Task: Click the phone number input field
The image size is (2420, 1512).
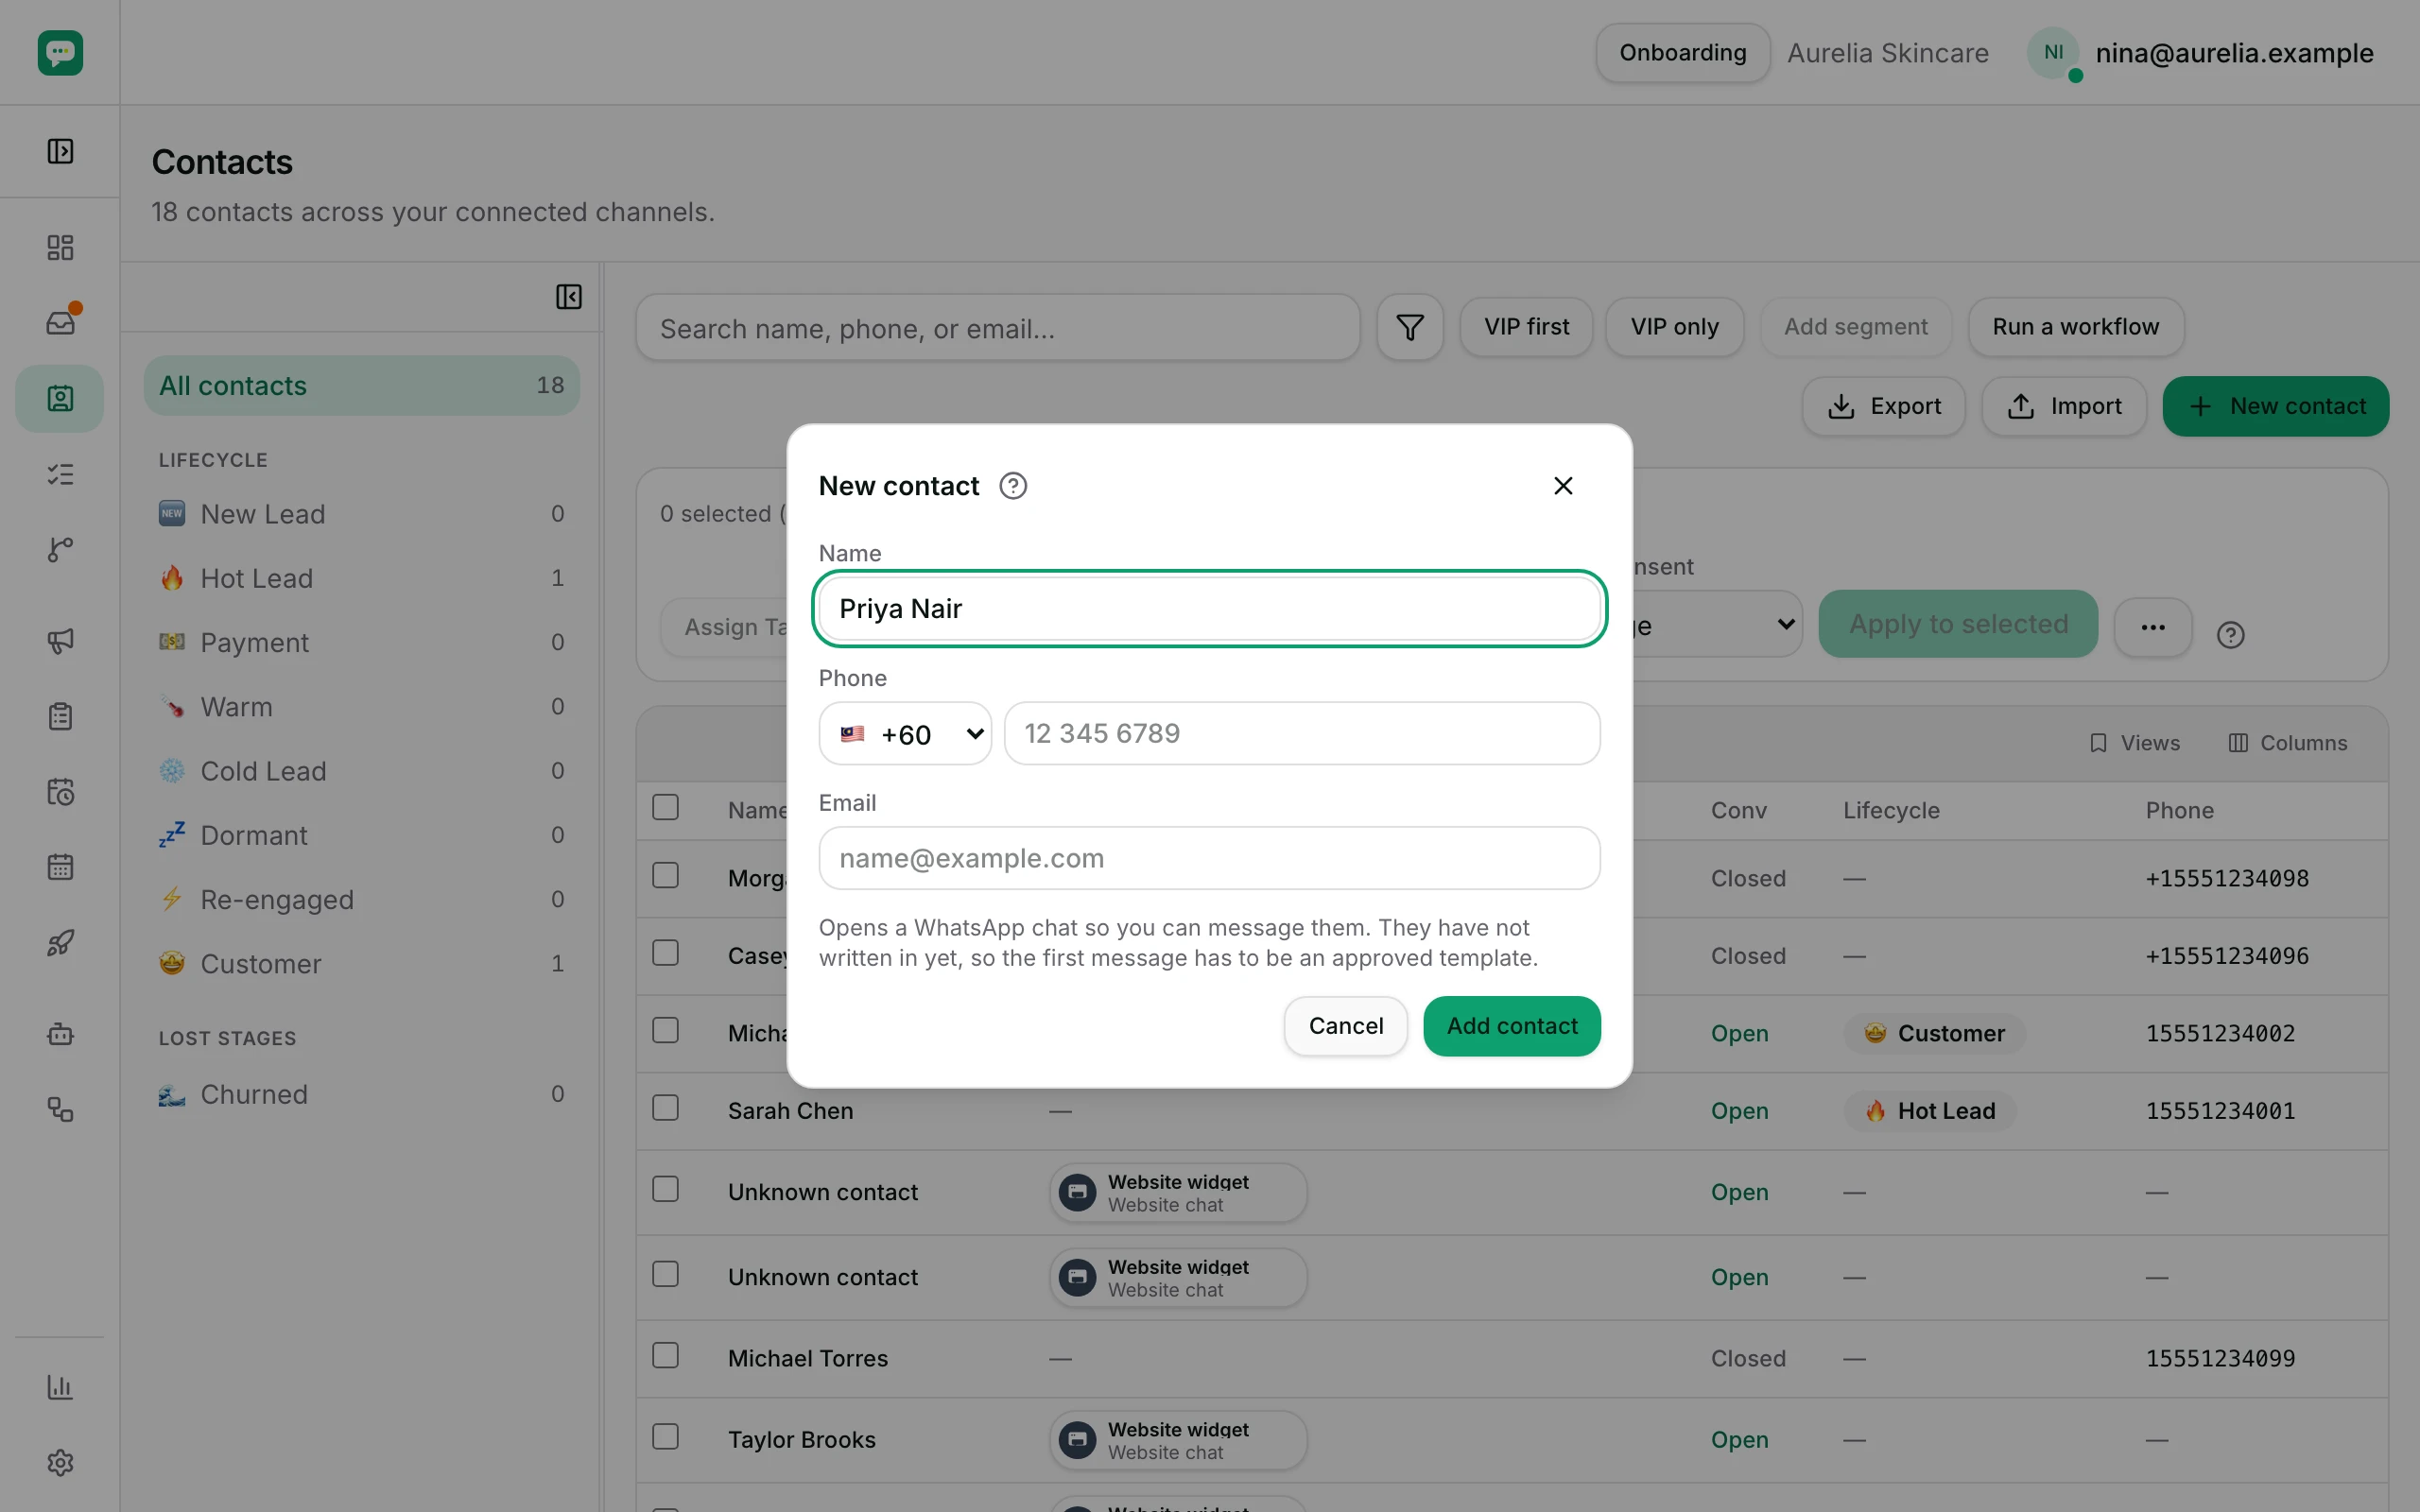Action: [x=1302, y=733]
